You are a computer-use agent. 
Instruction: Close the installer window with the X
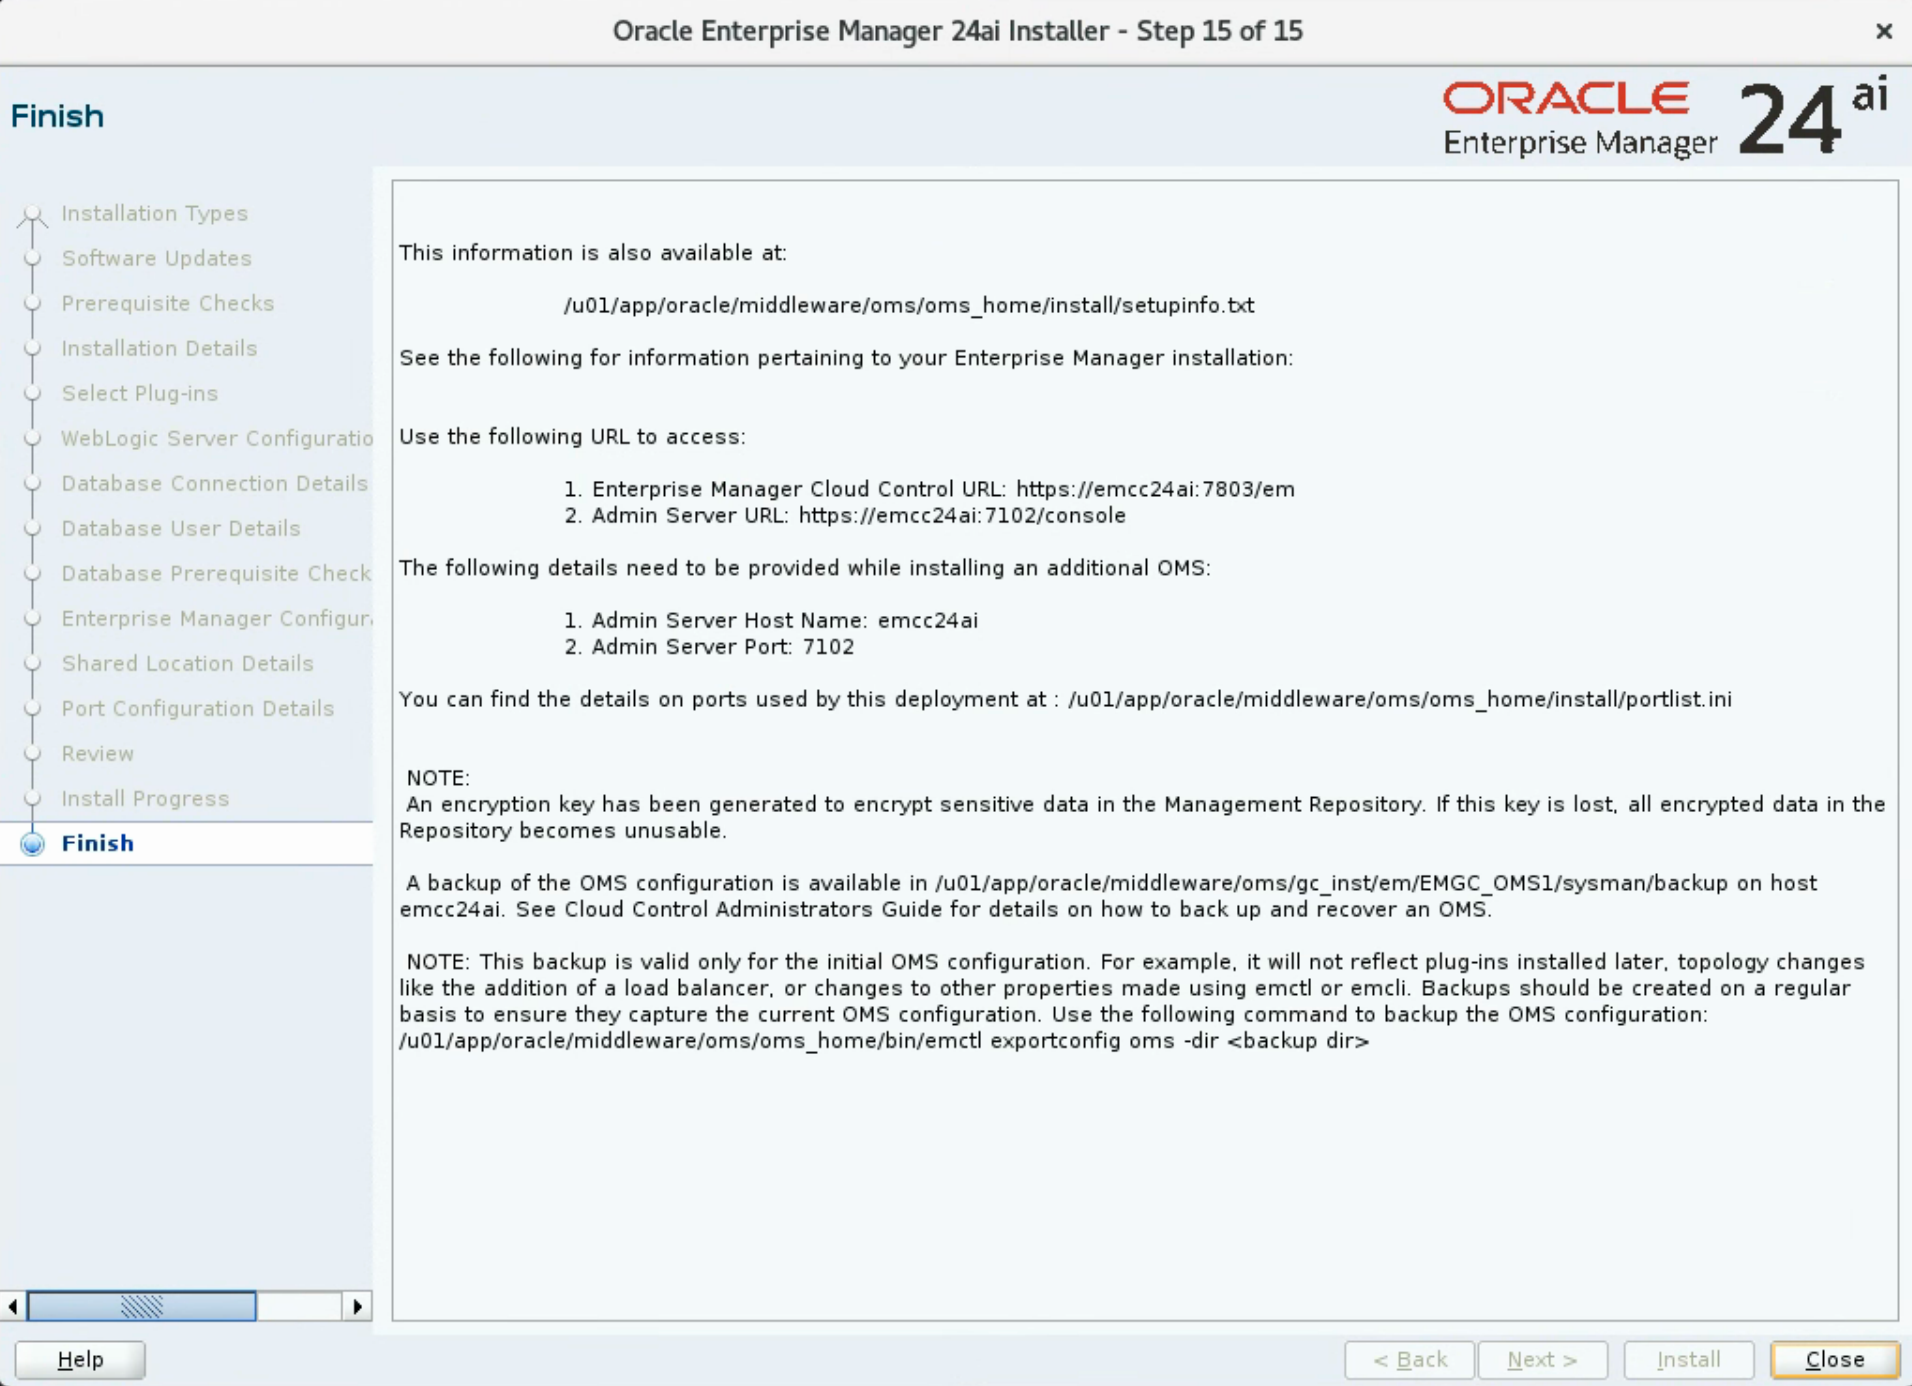pyautogui.click(x=1884, y=31)
